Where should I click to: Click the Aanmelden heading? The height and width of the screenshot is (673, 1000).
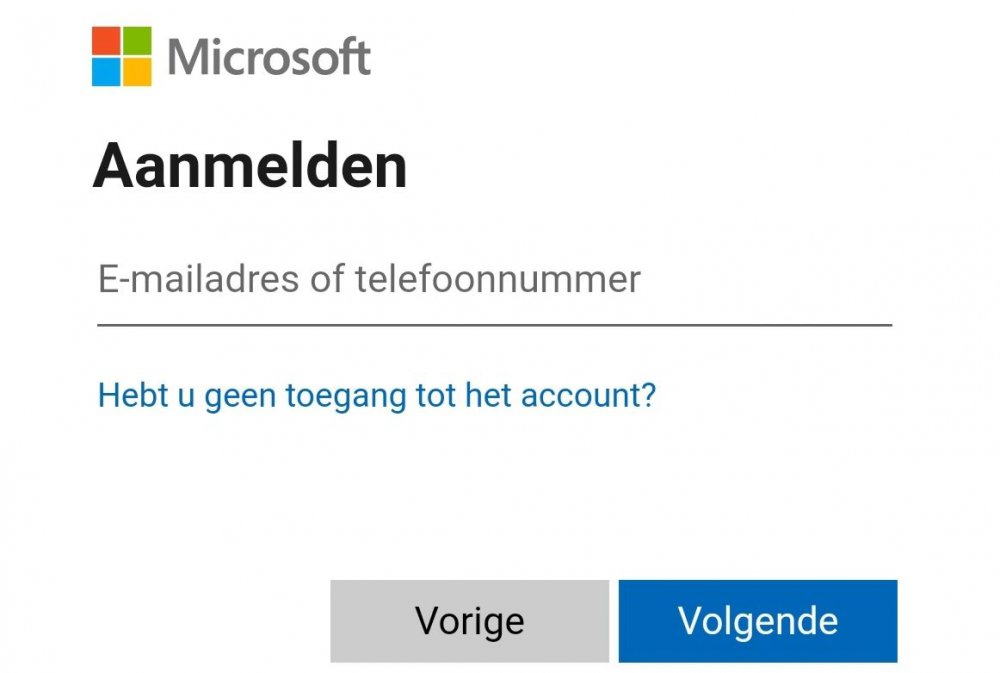[250, 166]
